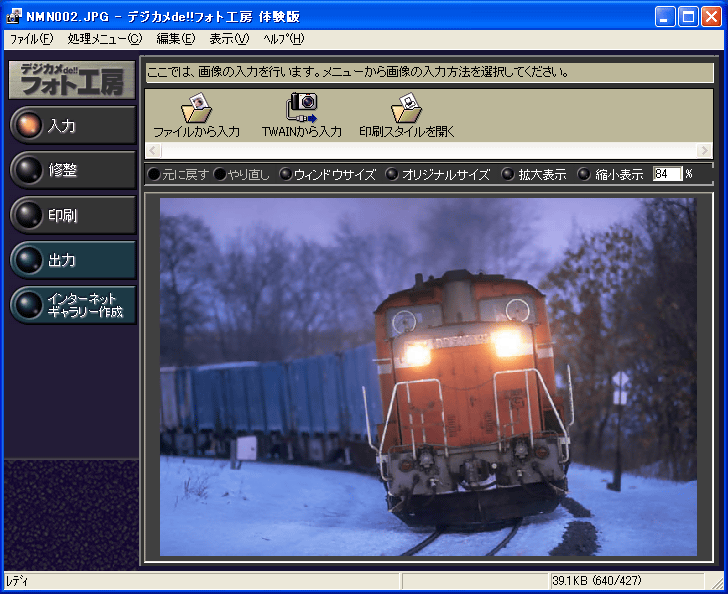
Task: Open the ヘルプ(H) menu
Action: pyautogui.click(x=283, y=39)
